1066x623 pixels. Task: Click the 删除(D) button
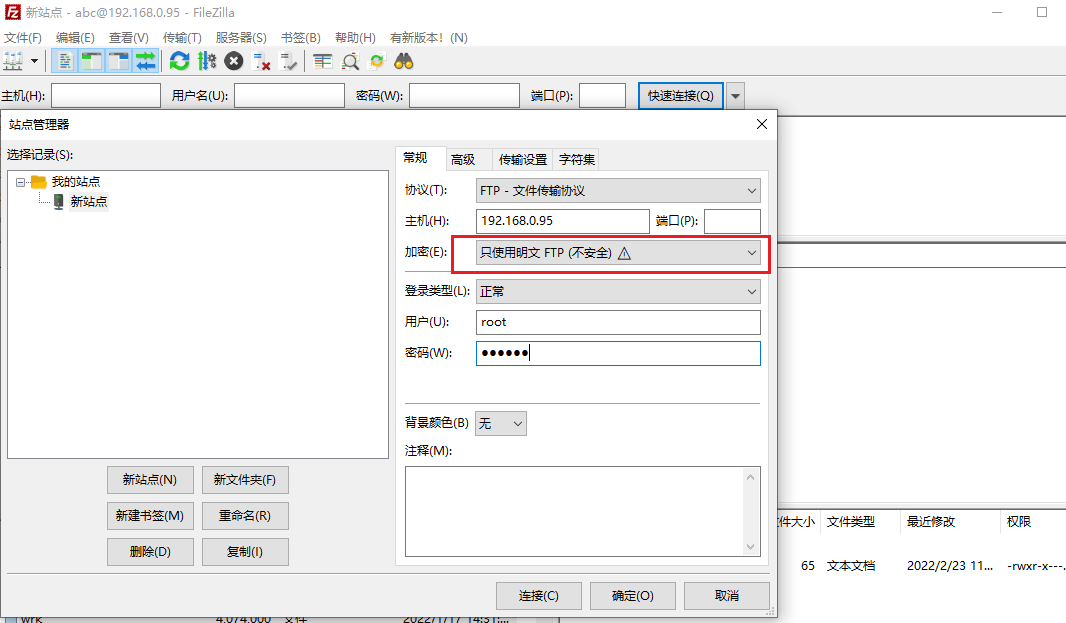coord(150,552)
